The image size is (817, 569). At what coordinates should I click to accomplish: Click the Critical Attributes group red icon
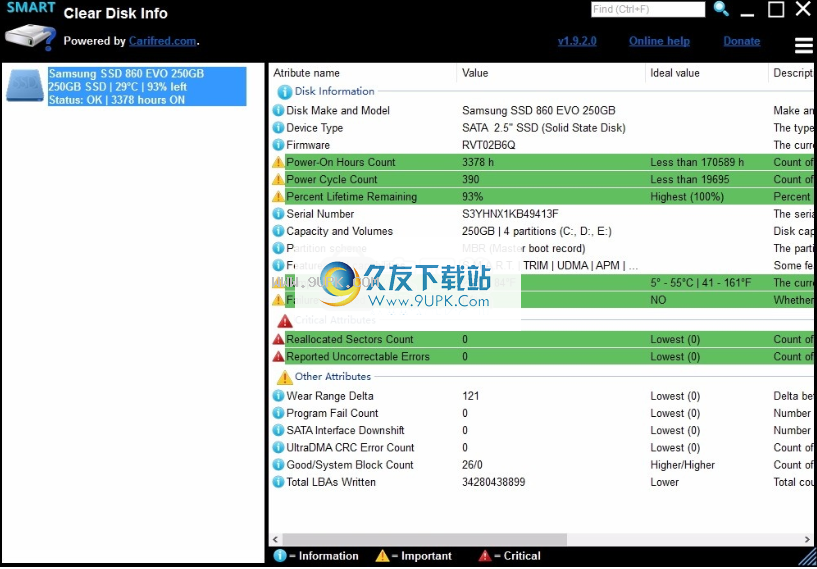[x=285, y=321]
